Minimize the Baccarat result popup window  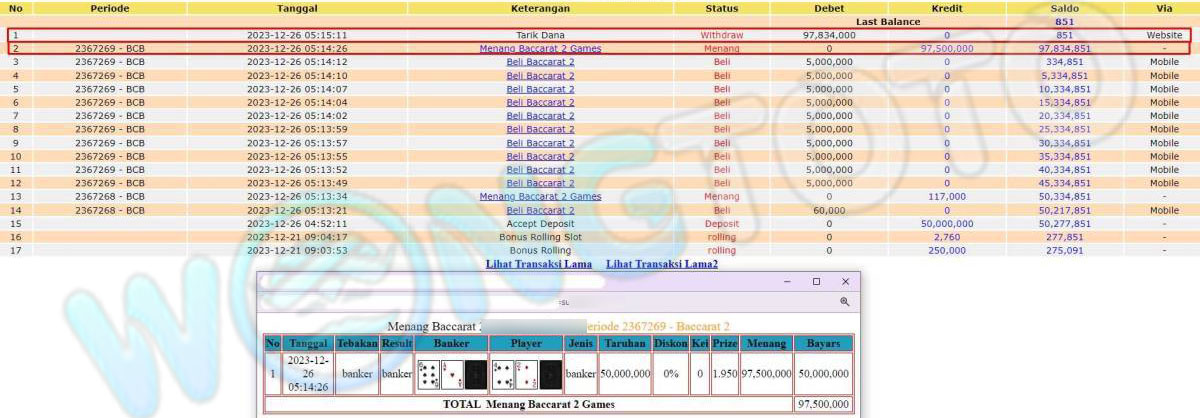point(787,282)
